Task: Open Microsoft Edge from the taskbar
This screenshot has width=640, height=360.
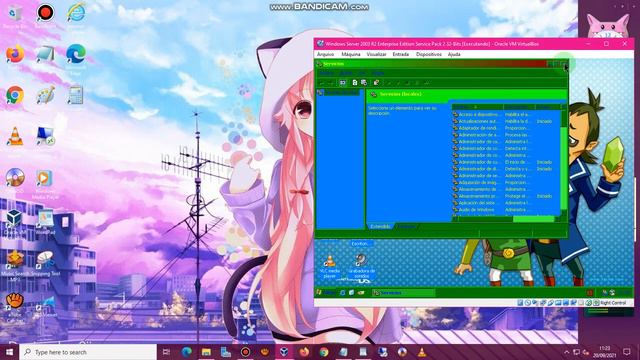Action: coord(187,351)
